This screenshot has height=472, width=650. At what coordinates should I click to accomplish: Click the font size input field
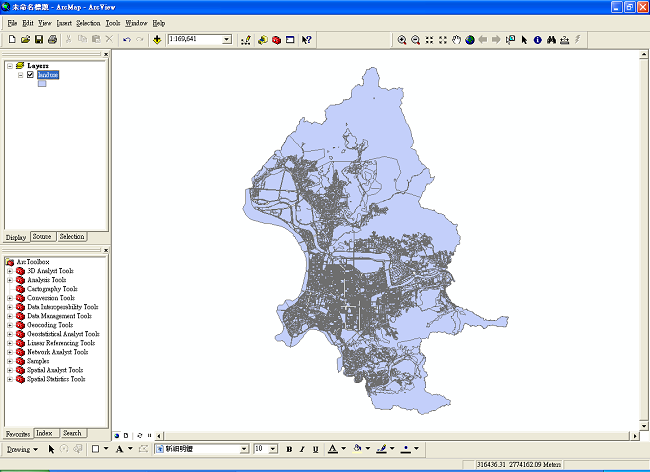[260, 450]
